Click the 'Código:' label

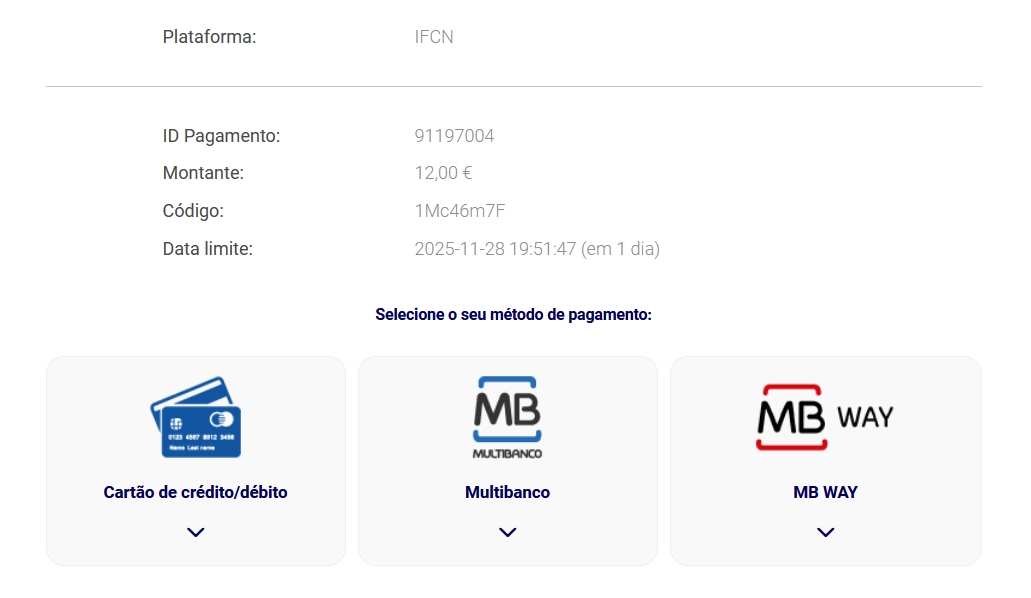click(193, 211)
